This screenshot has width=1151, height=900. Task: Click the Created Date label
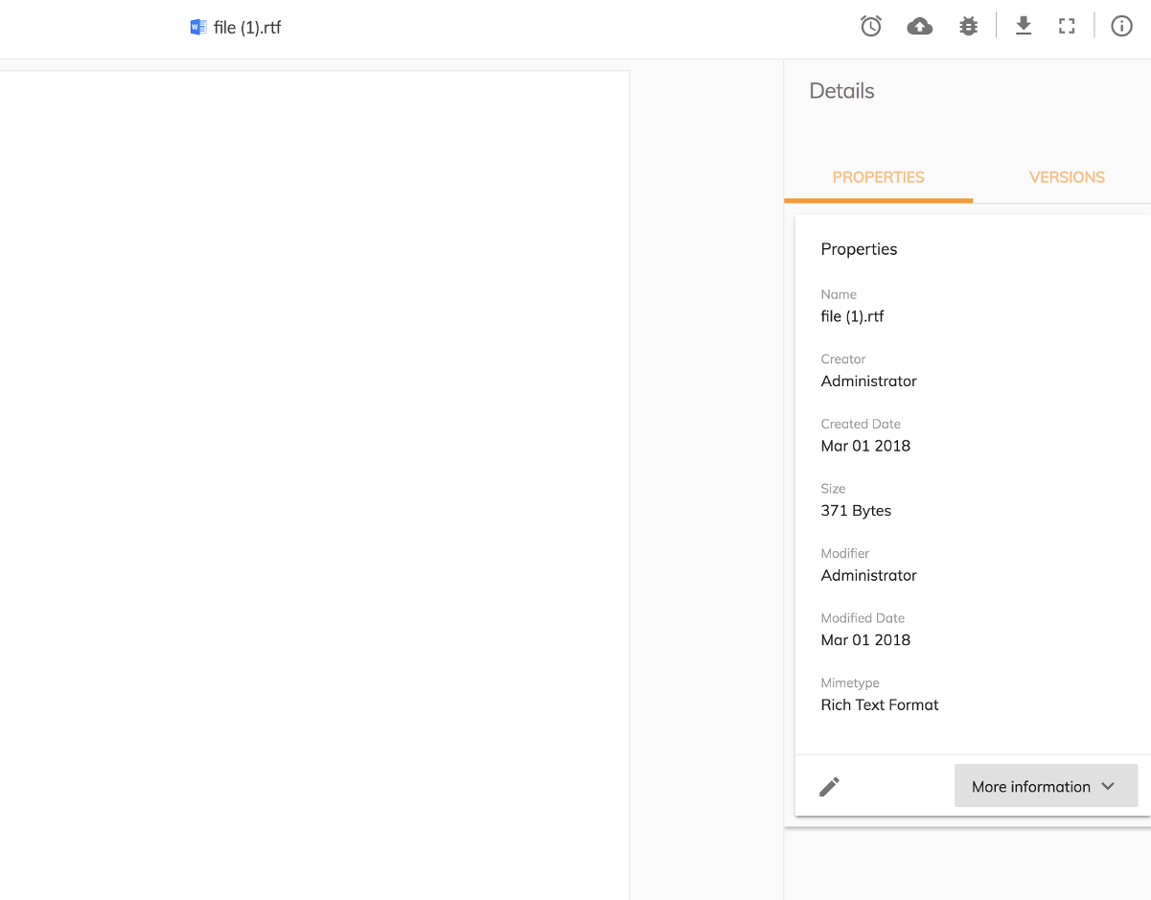tap(860, 424)
